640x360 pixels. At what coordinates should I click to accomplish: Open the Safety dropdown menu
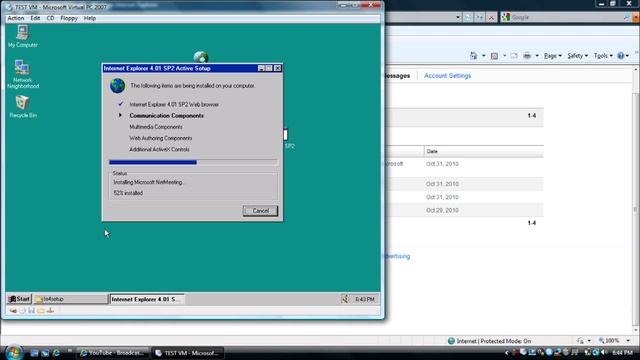pos(578,56)
